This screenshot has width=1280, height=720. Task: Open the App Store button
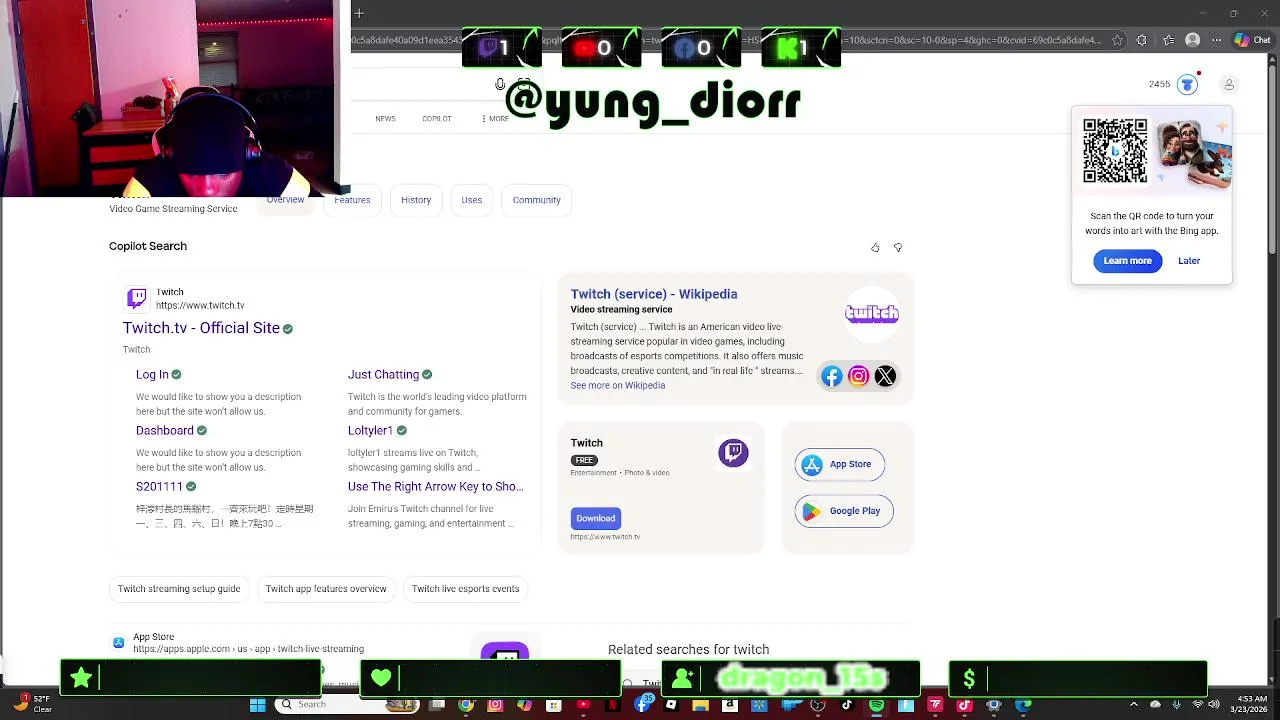pyautogui.click(x=840, y=464)
